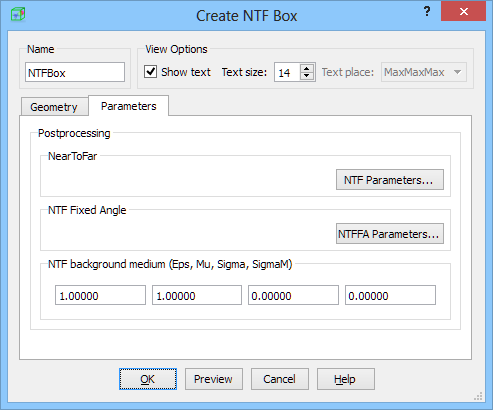Open the Text place dropdown
The image size is (493, 410).
(x=424, y=72)
